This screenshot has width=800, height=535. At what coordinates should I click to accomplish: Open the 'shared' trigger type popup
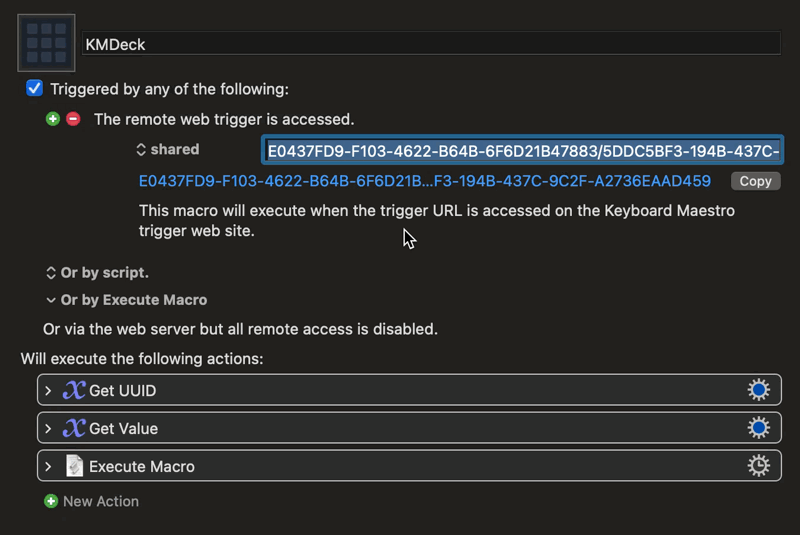coord(168,149)
